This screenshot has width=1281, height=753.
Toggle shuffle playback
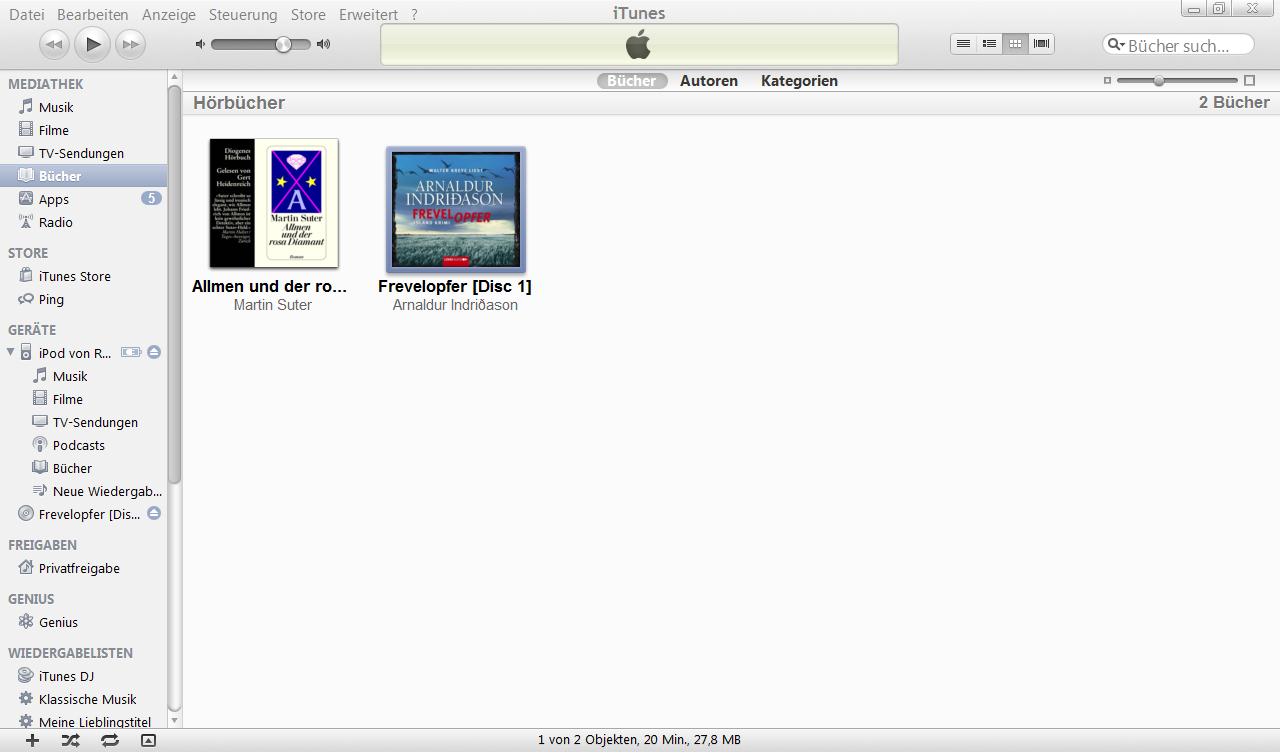(70, 740)
